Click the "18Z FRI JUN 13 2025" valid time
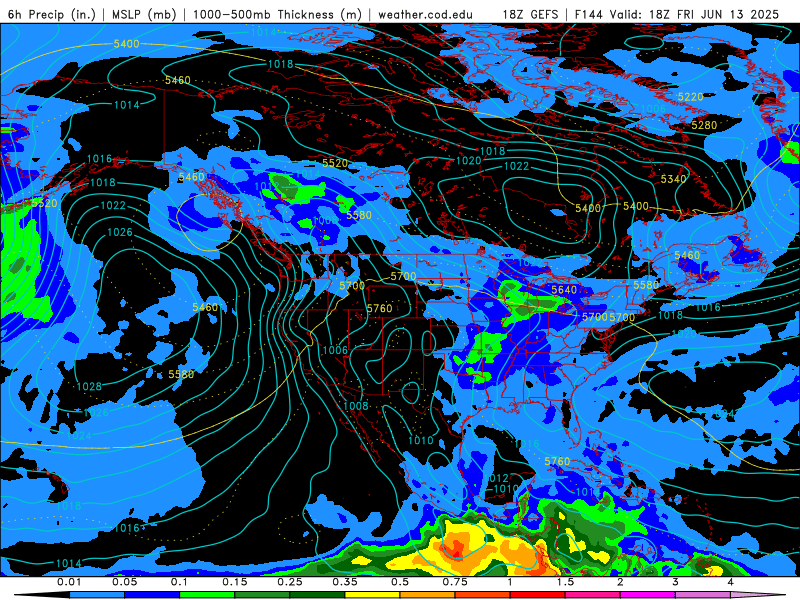Viewport: 800px width, 600px height. (714, 14)
